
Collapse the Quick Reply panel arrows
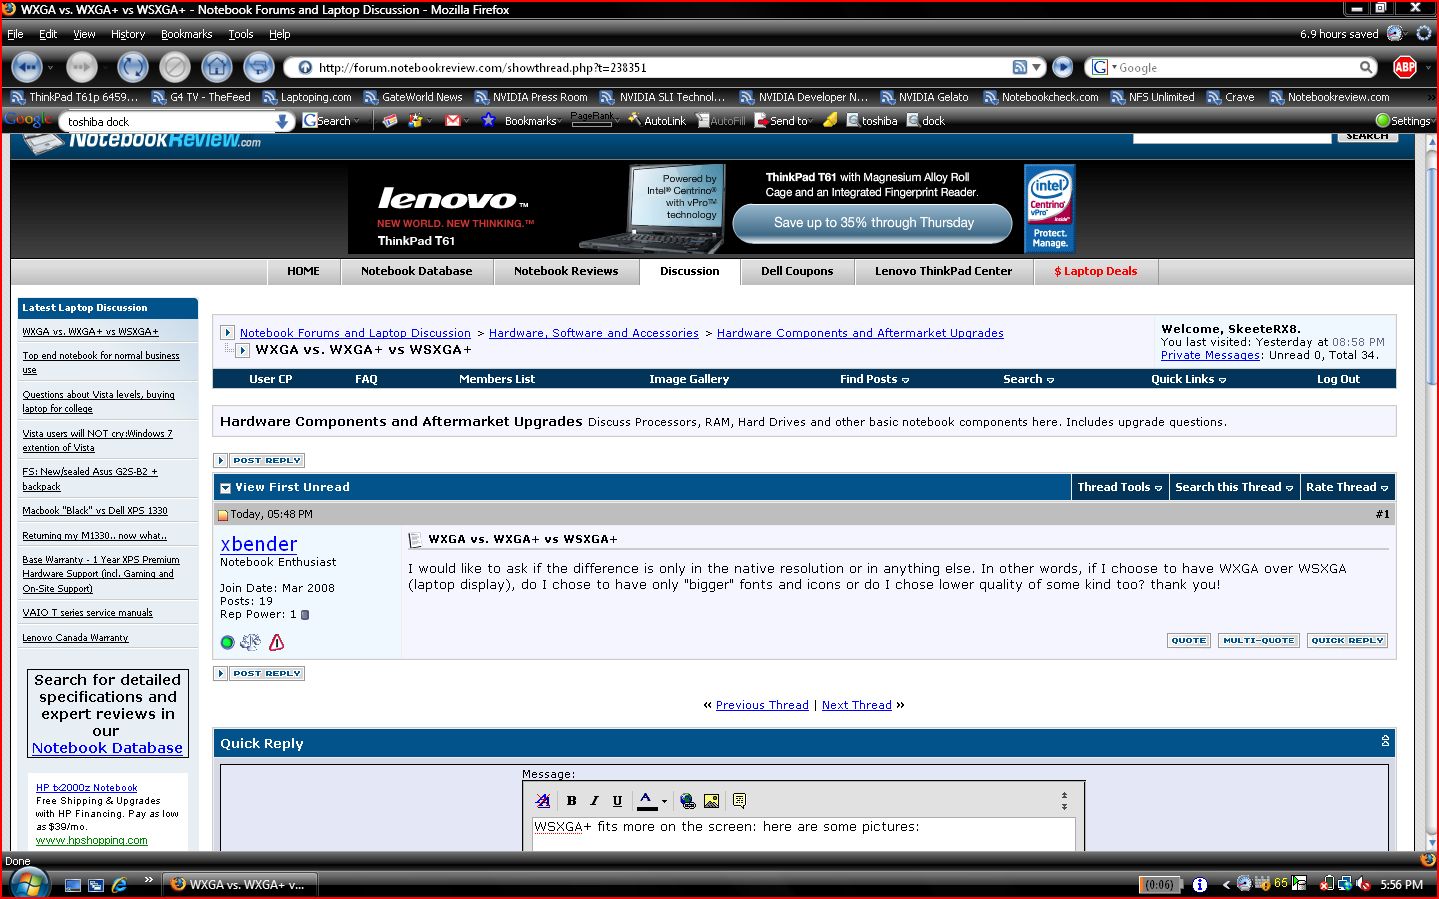[x=1385, y=742]
